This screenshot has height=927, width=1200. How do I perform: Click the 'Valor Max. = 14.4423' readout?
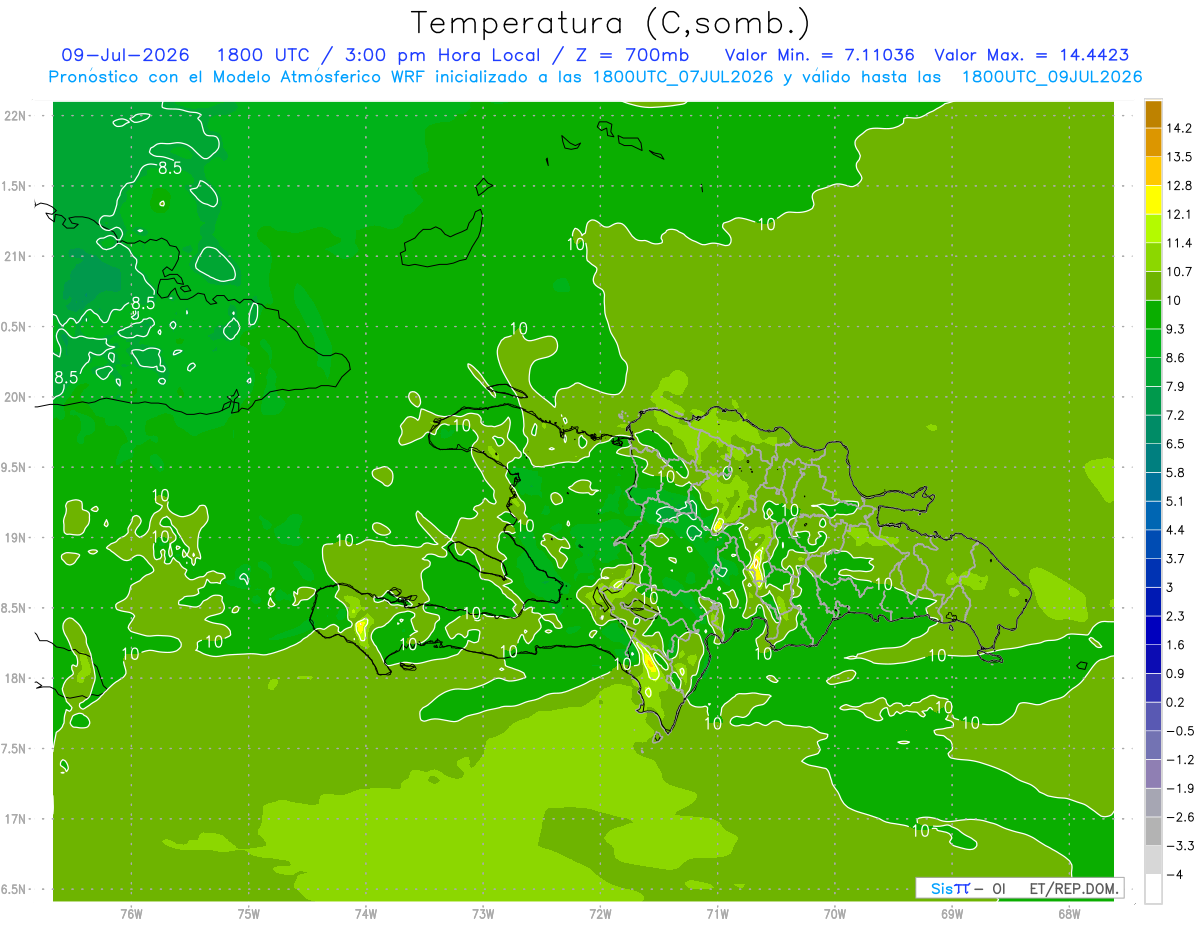(x=1032, y=55)
